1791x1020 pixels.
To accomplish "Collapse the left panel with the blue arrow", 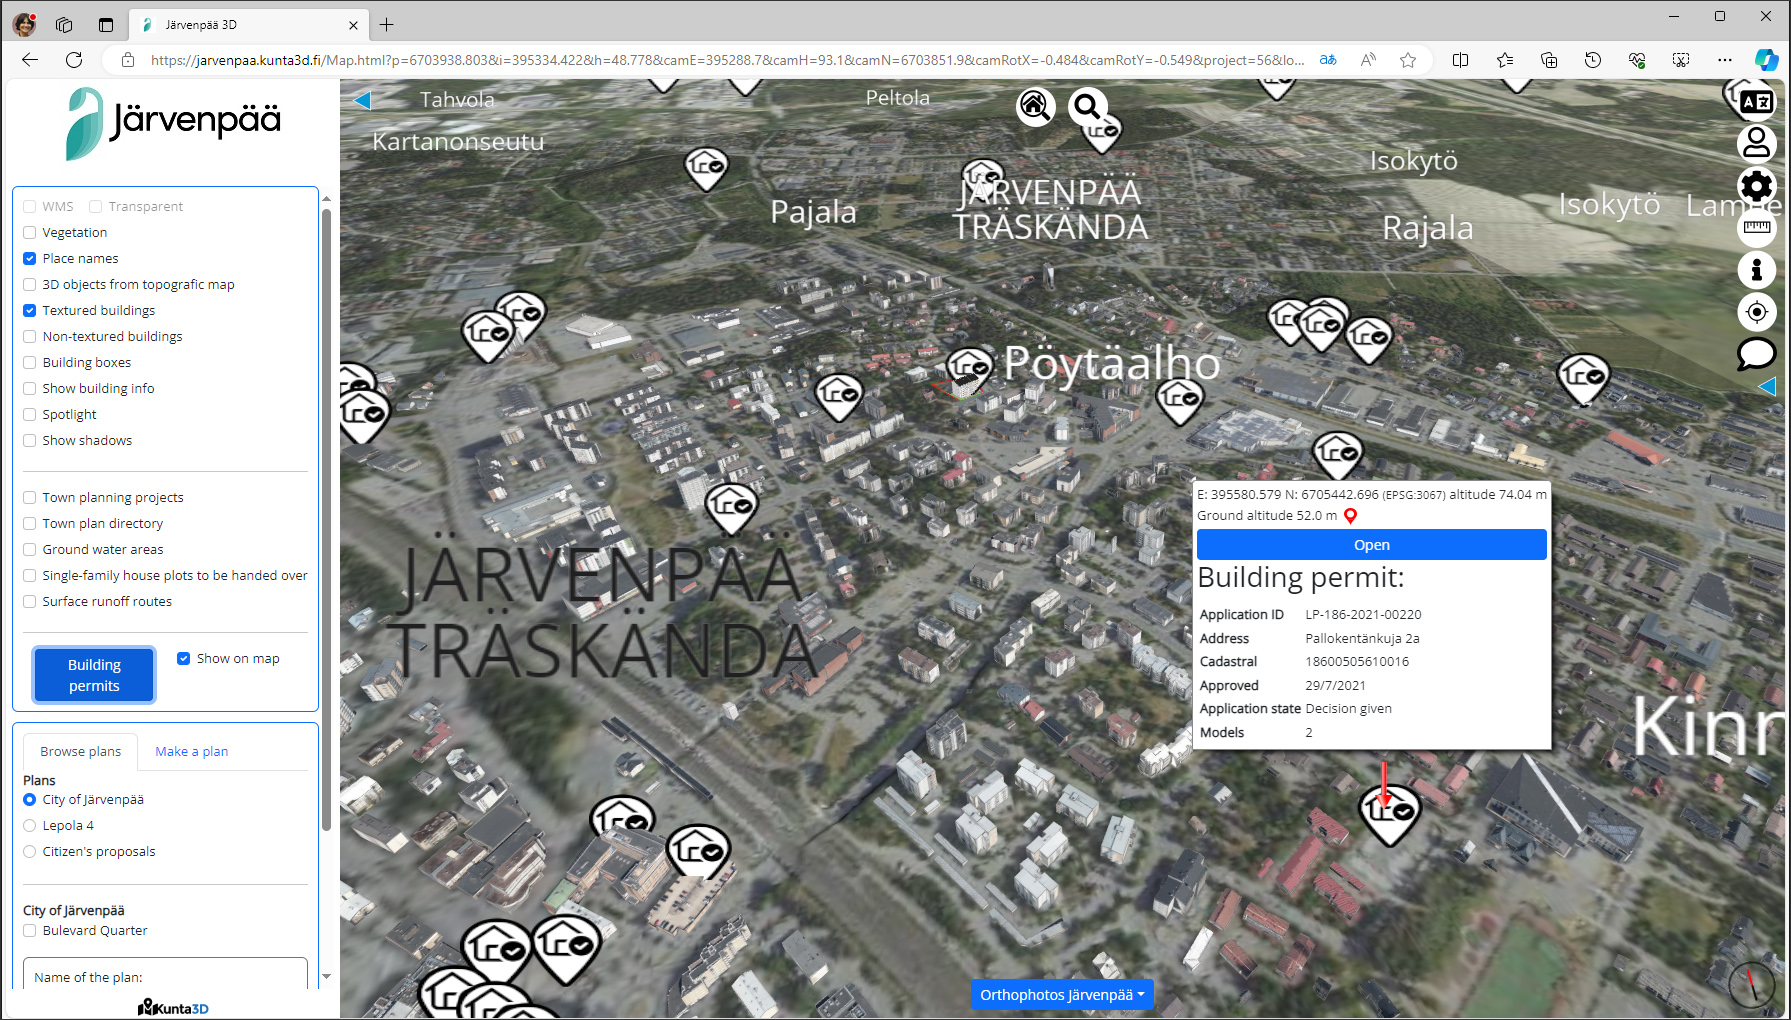I will pos(363,100).
